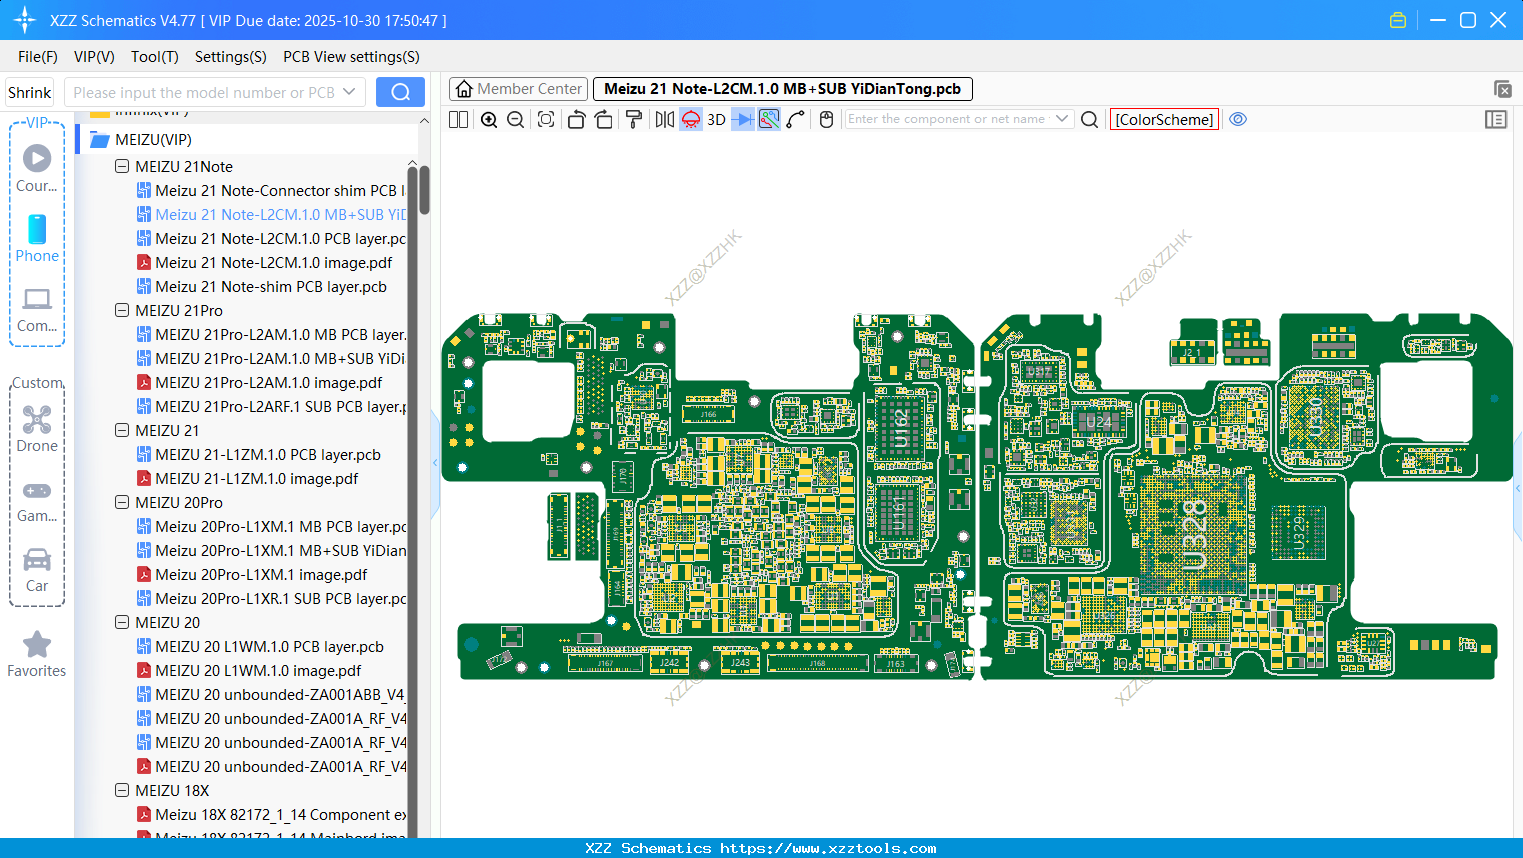
Task: Click the search magnifier next to component field
Action: (x=1090, y=120)
